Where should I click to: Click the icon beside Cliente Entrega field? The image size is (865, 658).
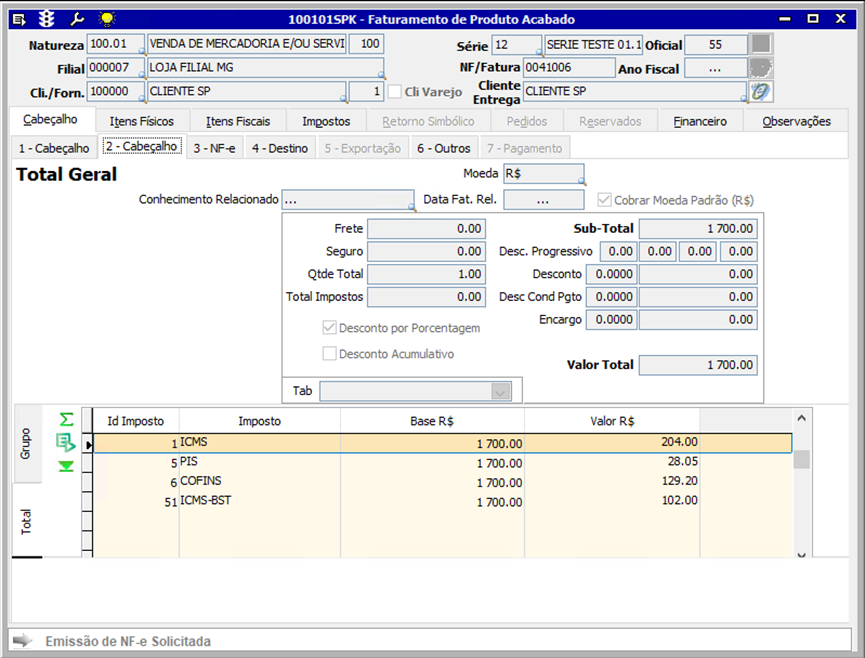[x=761, y=92]
